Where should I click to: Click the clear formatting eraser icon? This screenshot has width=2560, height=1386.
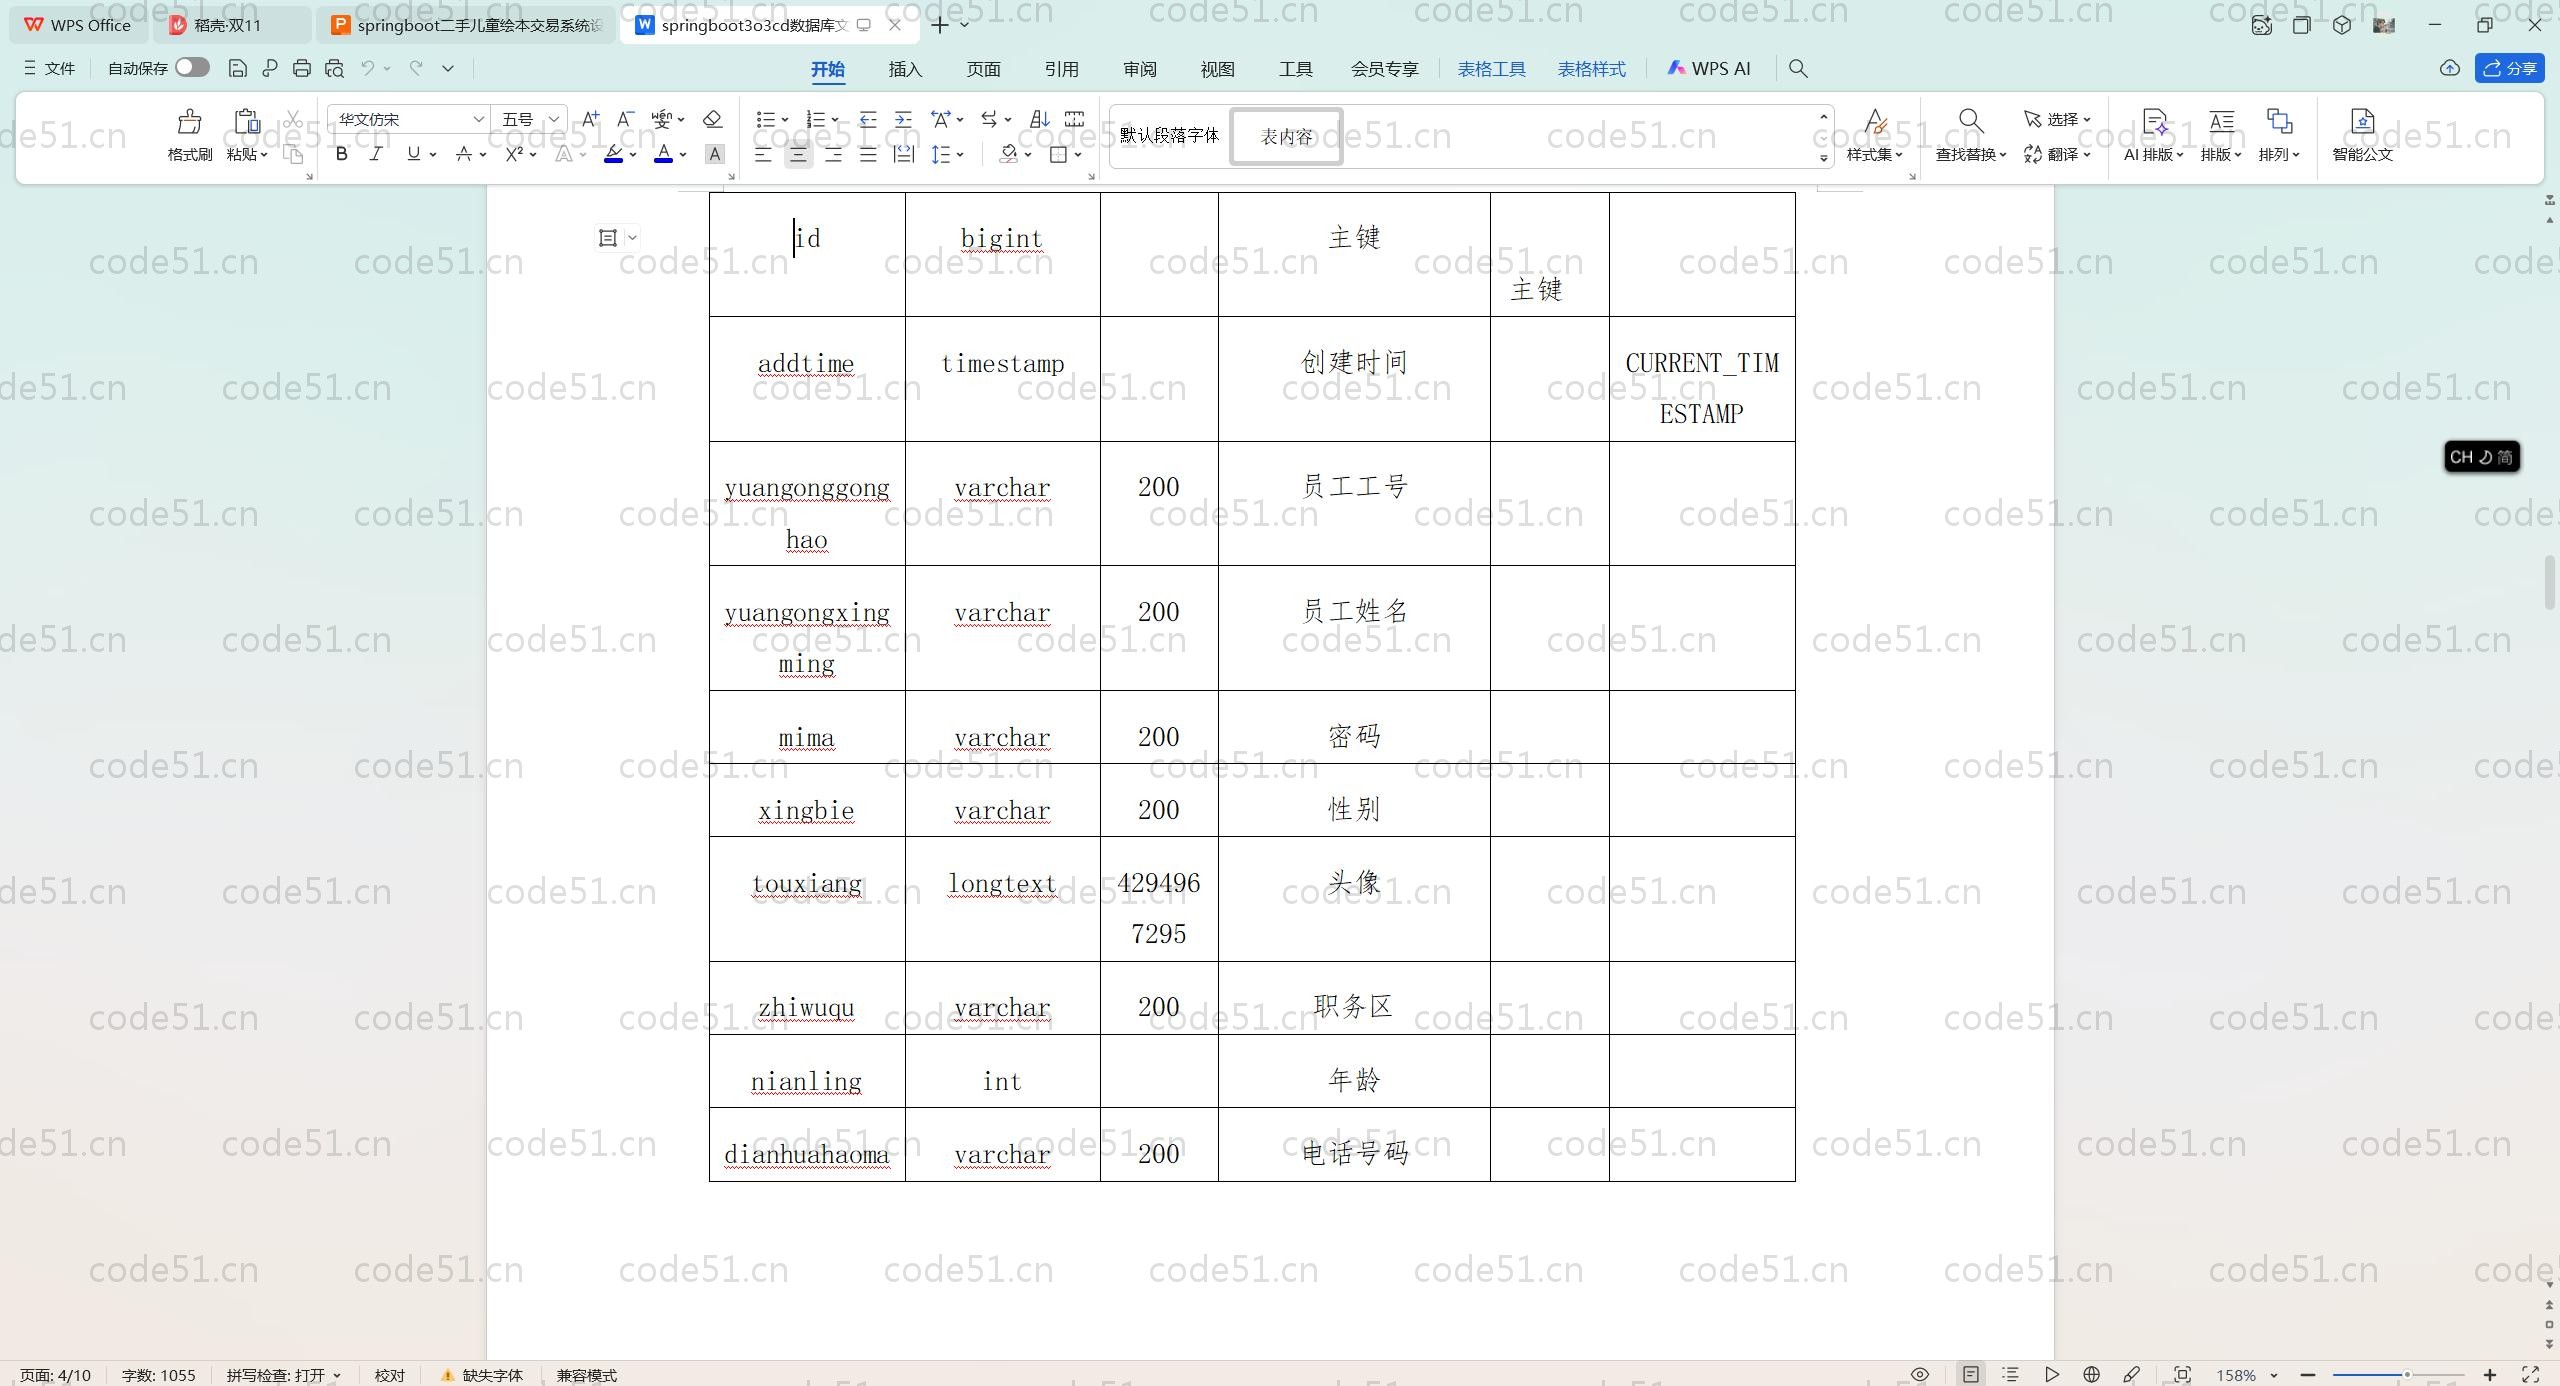(x=712, y=119)
